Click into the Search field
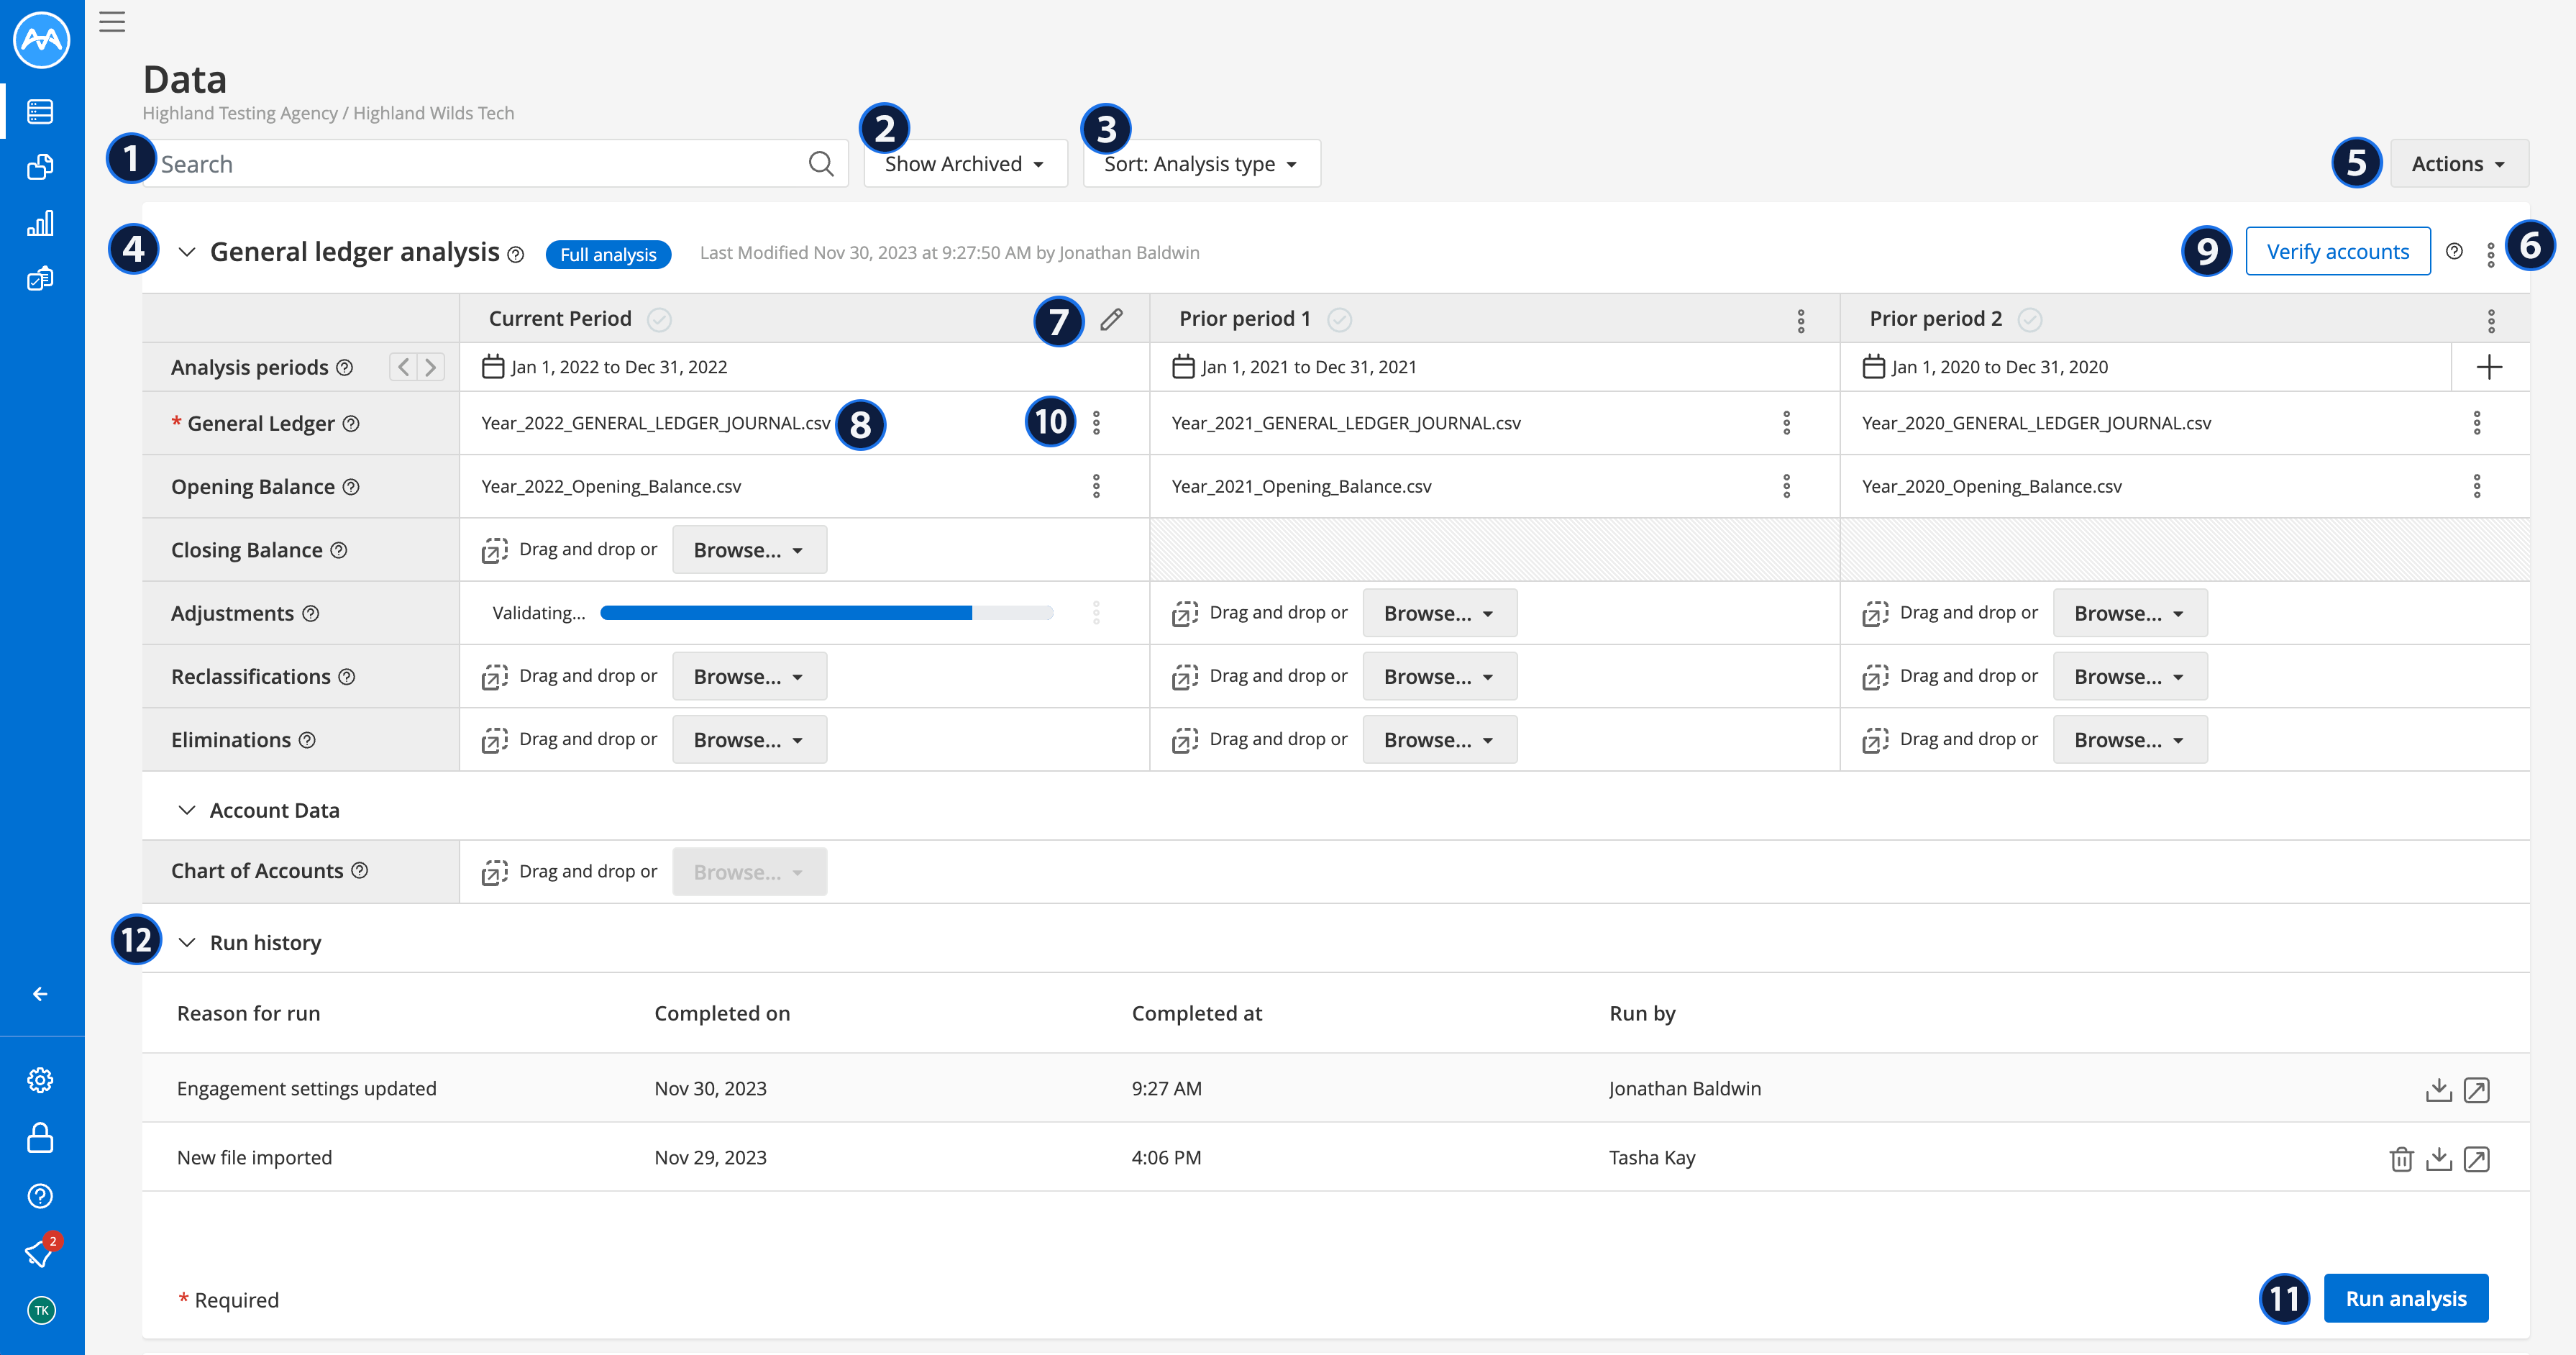Image resolution: width=2576 pixels, height=1355 pixels. [x=496, y=163]
